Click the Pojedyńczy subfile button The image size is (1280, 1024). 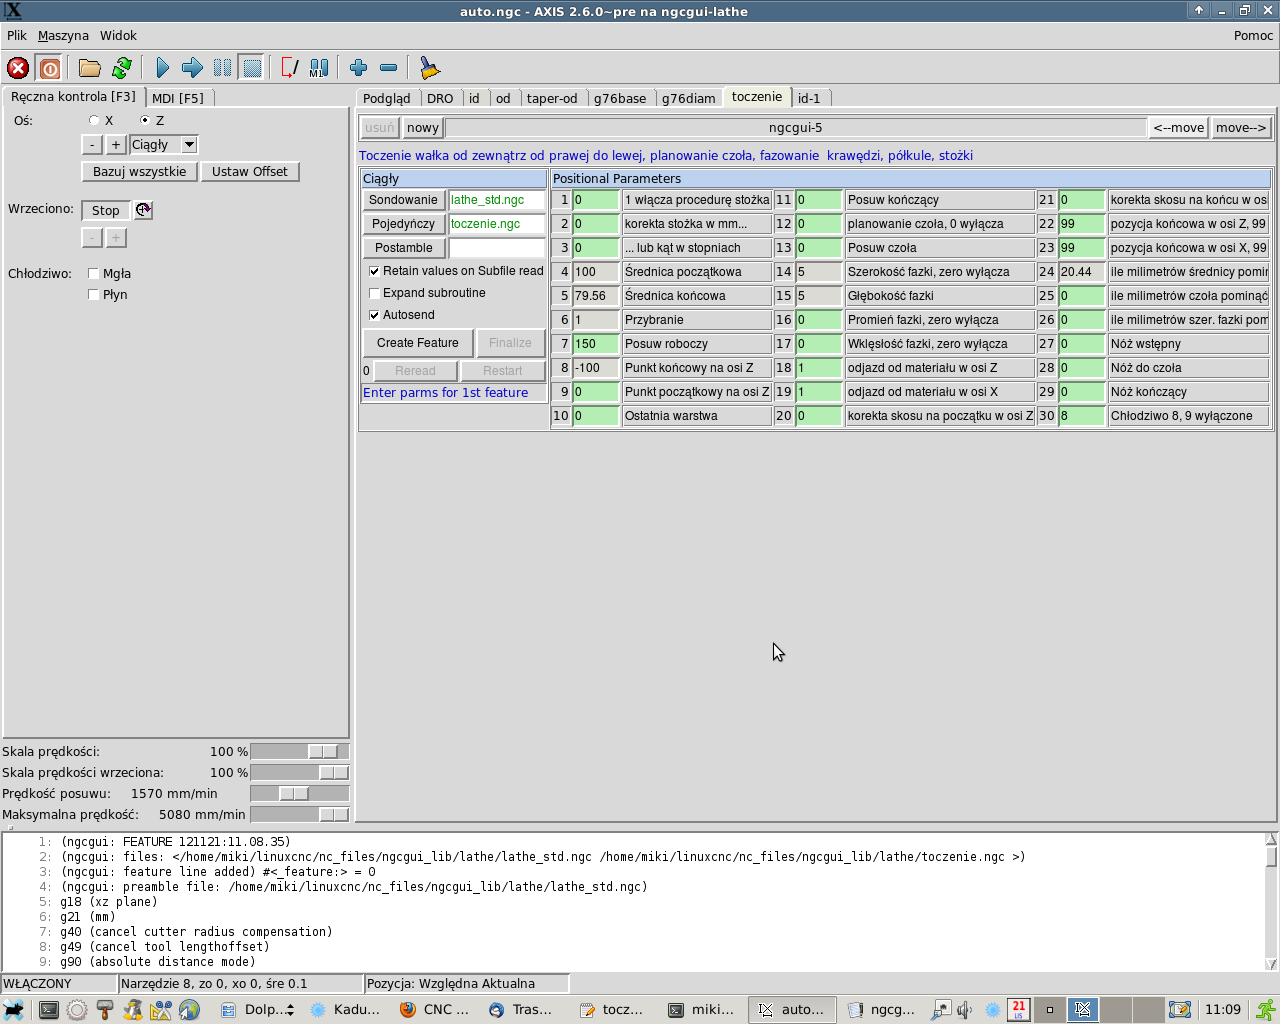[403, 224]
